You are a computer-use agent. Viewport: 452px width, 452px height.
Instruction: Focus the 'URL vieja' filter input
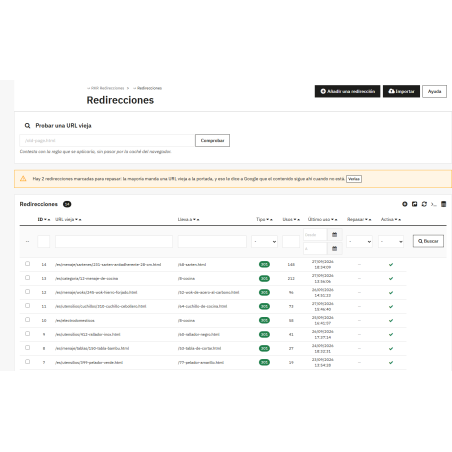pos(114,241)
